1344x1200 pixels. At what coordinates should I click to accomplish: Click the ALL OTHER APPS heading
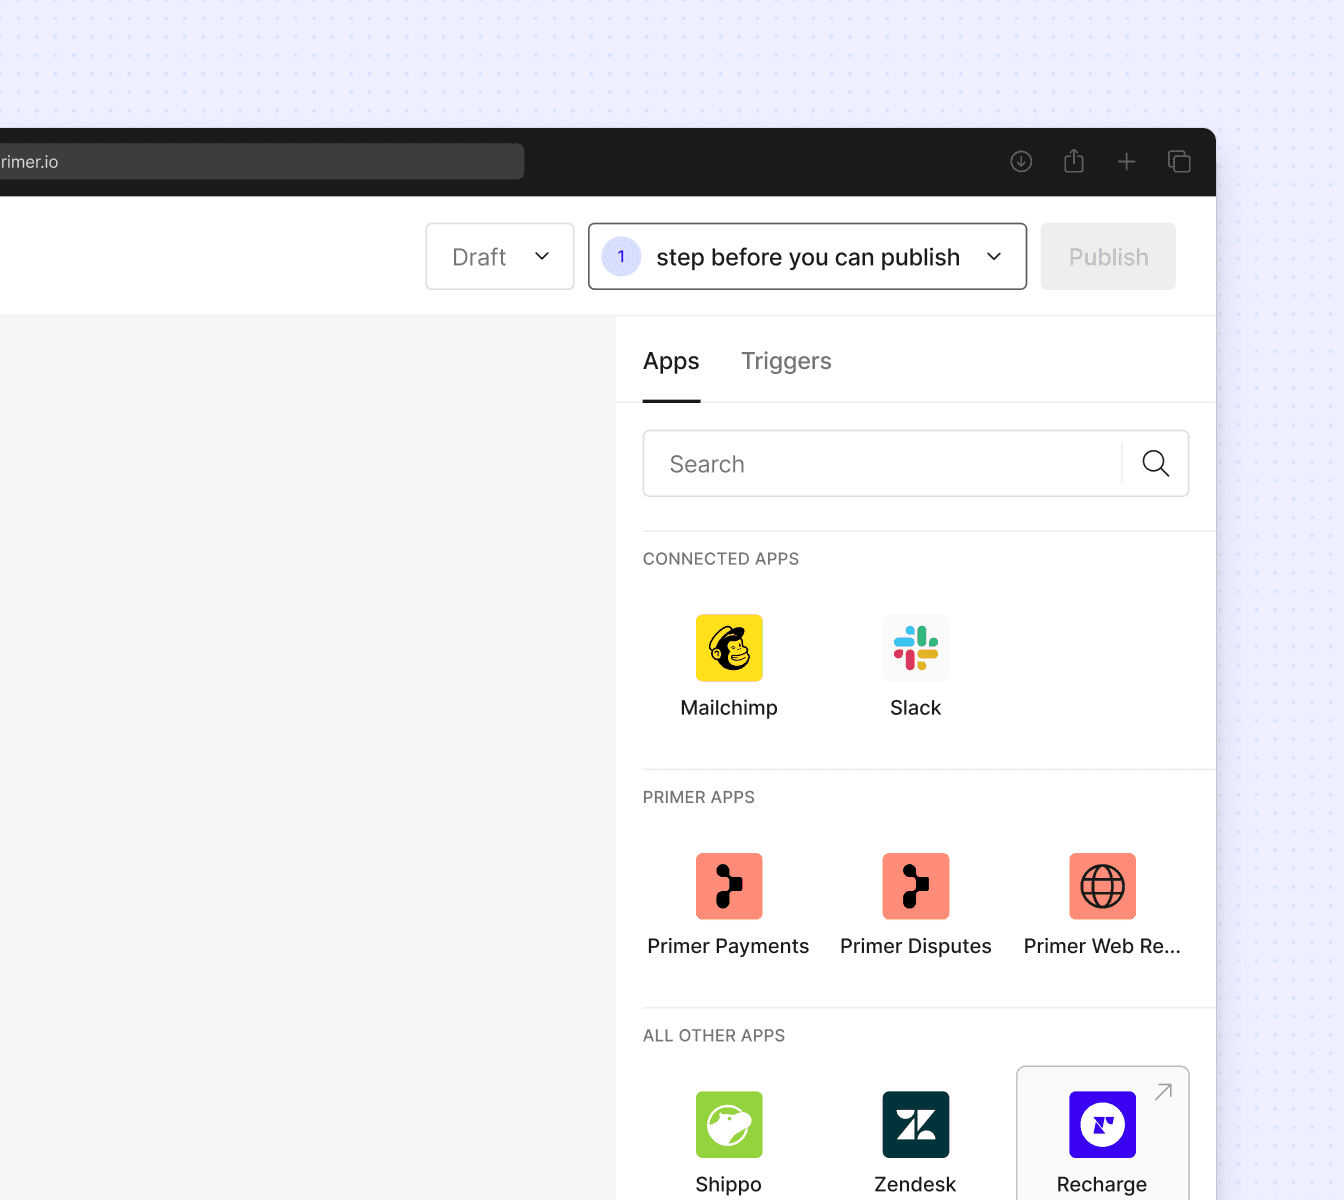(714, 1036)
